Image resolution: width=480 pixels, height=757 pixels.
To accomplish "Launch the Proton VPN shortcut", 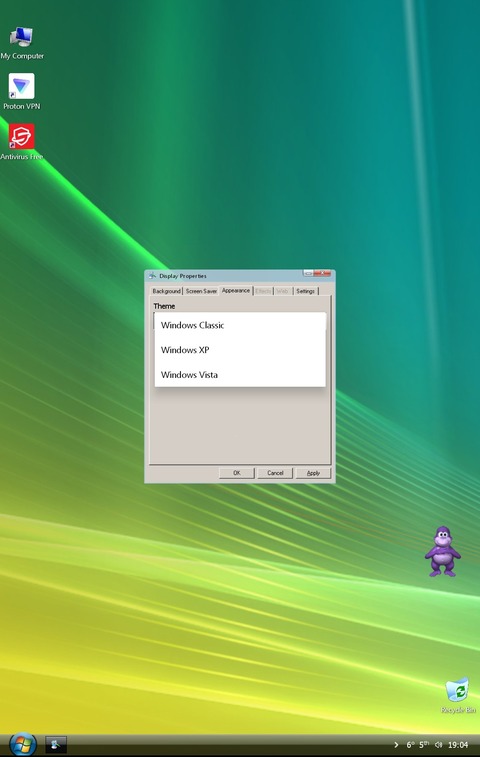I will click(x=21, y=91).
